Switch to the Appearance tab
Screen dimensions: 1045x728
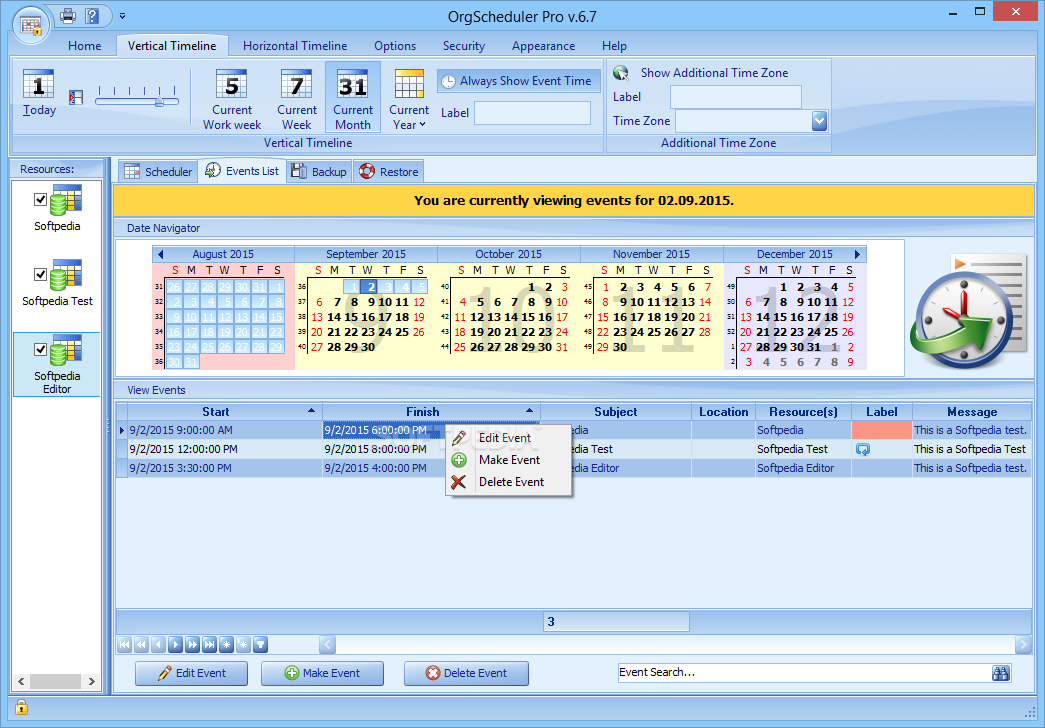click(543, 46)
